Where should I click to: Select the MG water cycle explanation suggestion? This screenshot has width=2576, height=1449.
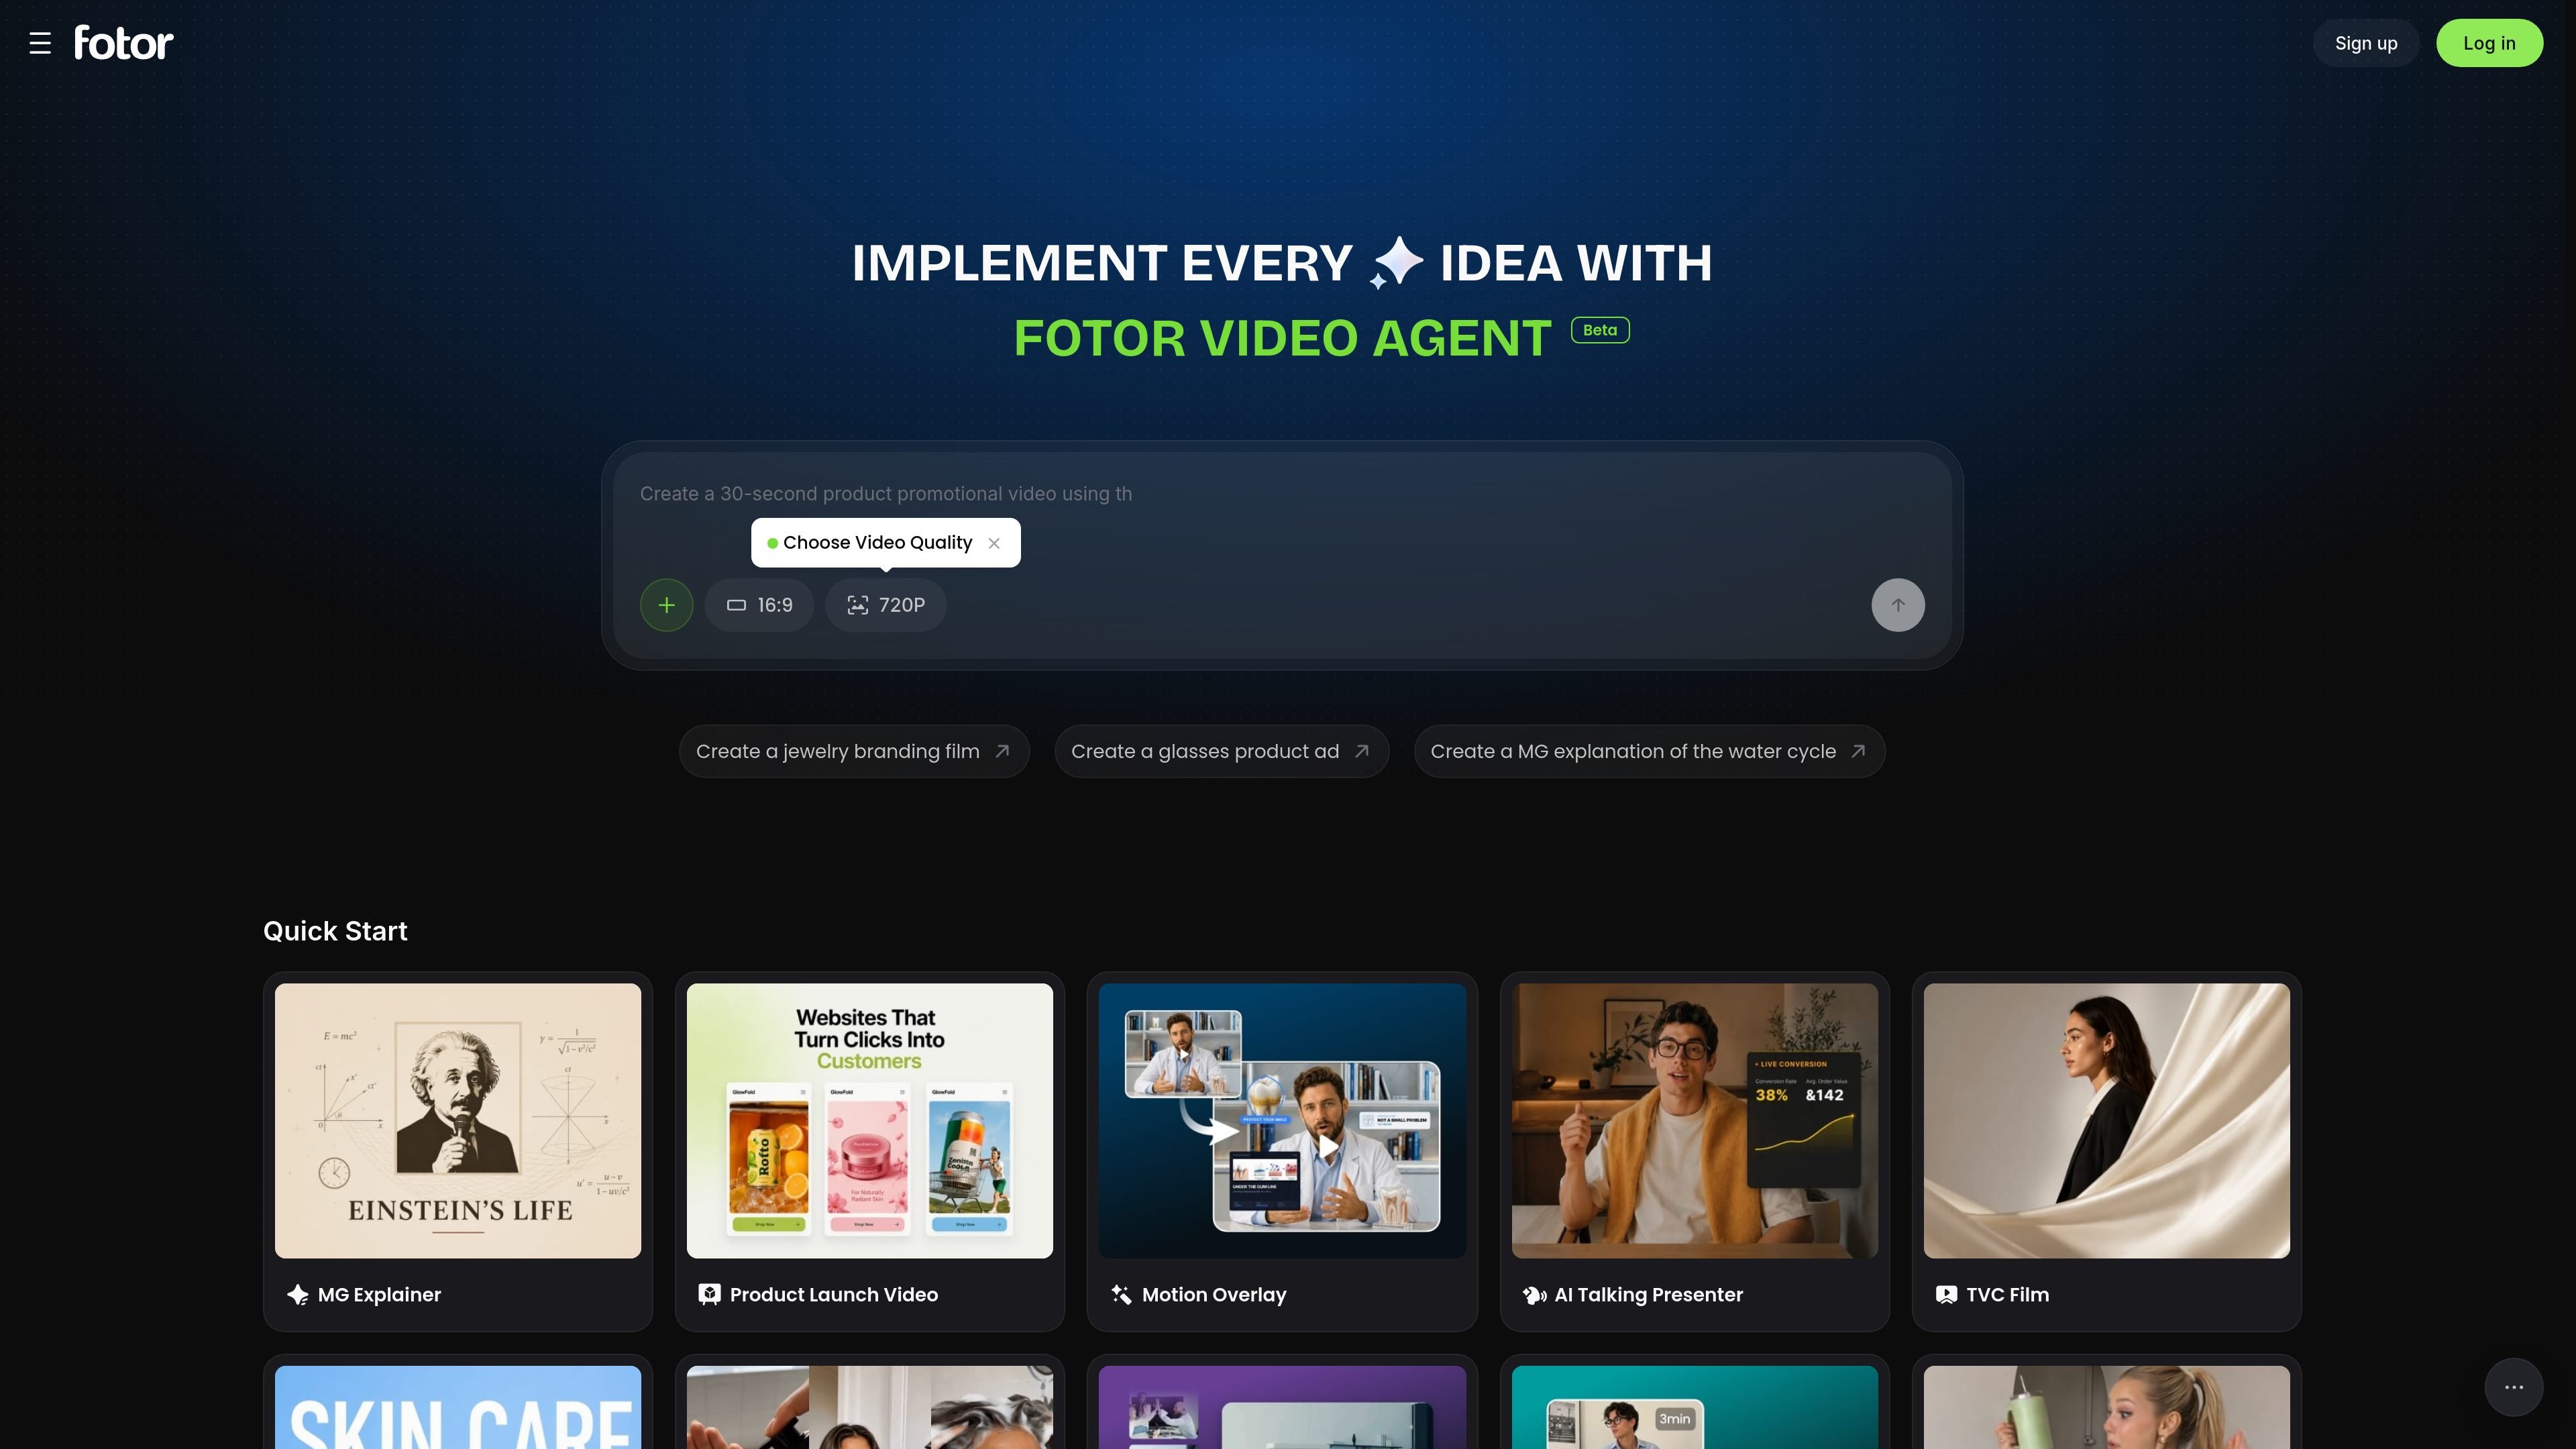(1649, 751)
